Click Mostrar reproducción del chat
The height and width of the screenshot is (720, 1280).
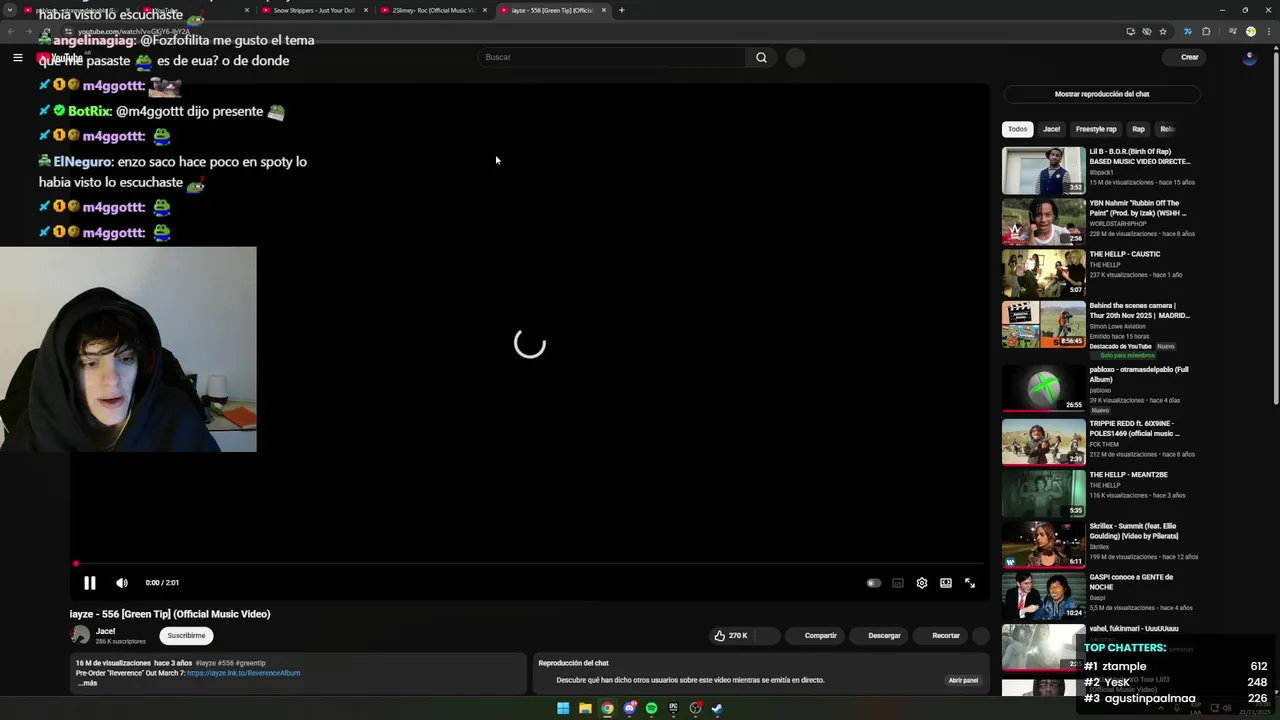point(1102,94)
